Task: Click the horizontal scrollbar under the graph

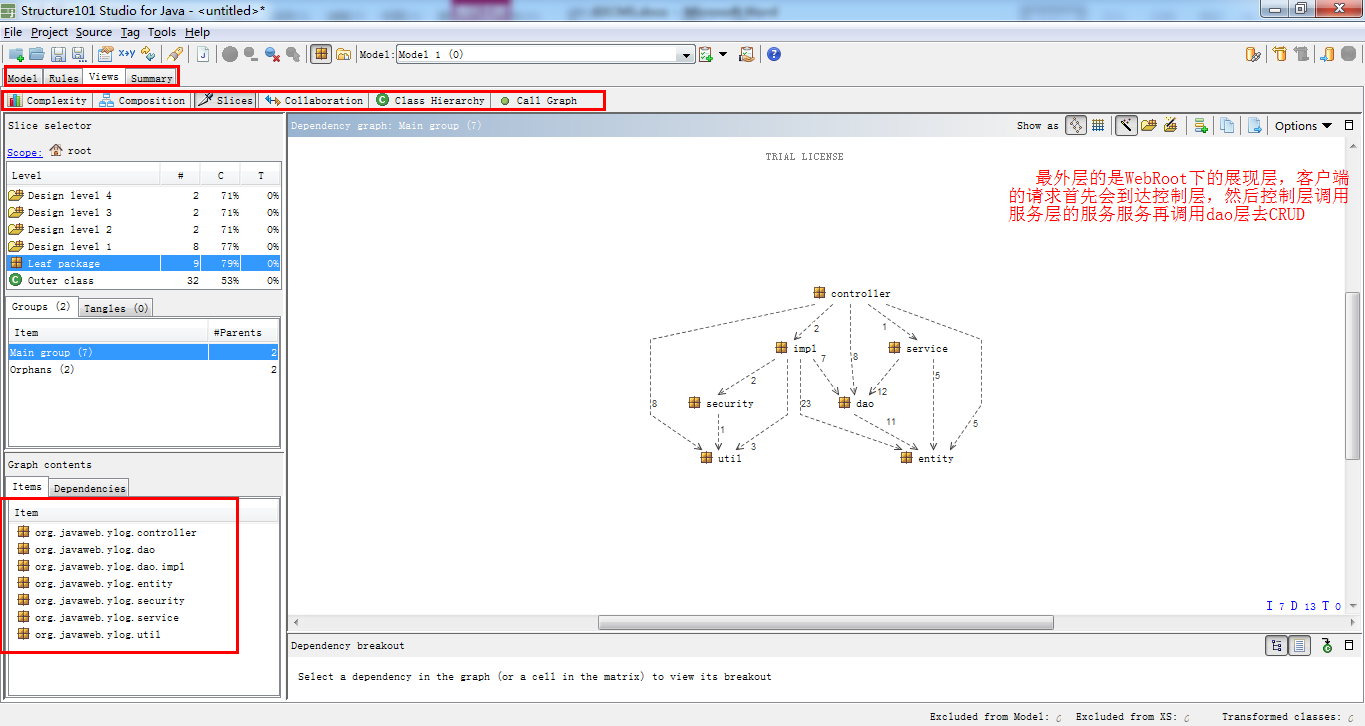Action: pyautogui.click(x=825, y=622)
